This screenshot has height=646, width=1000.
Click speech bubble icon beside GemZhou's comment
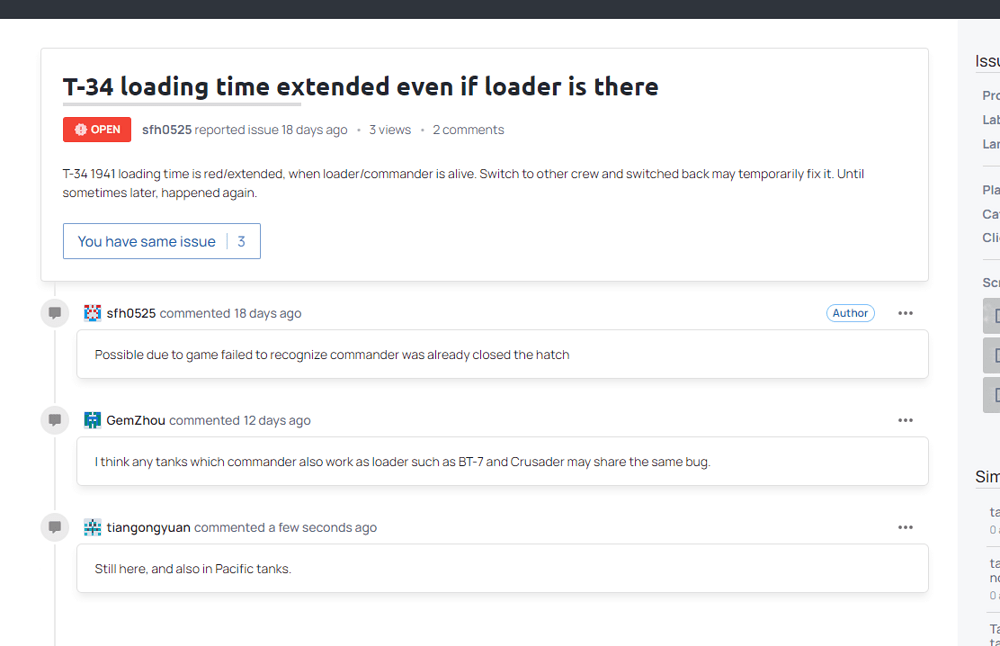coord(55,420)
